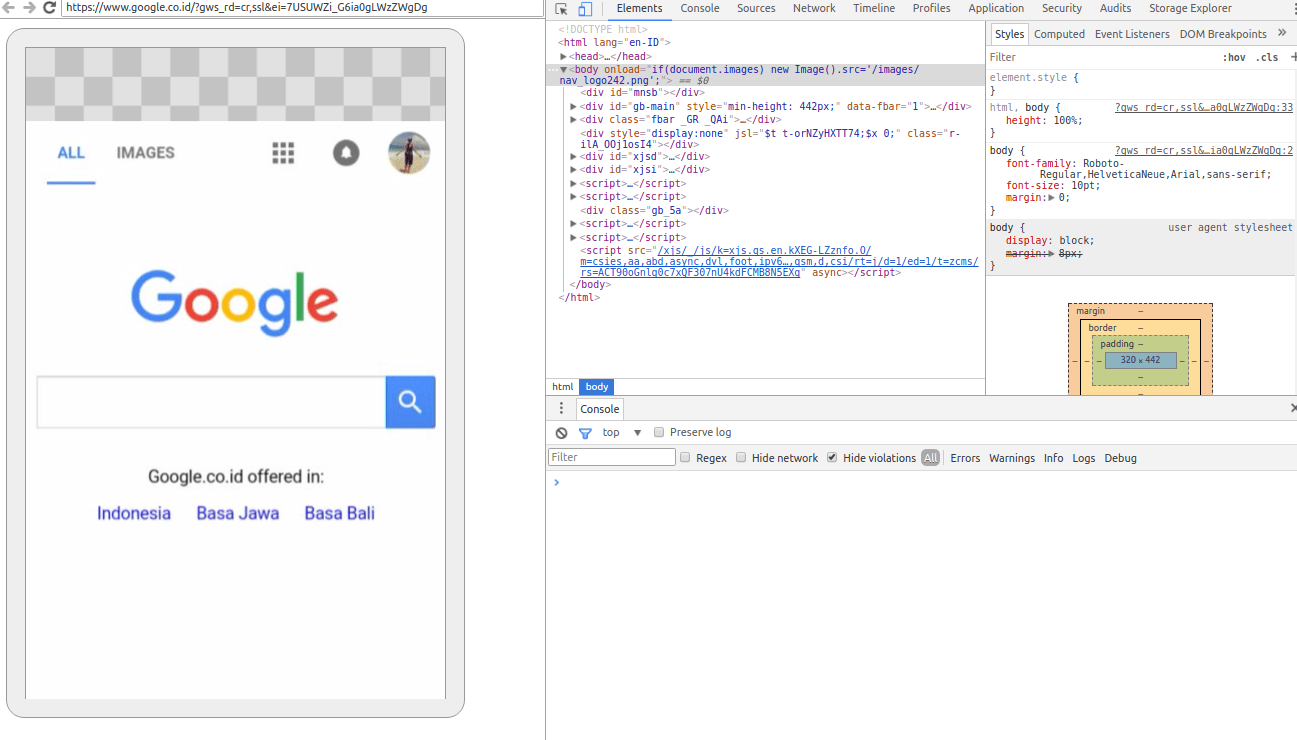The width and height of the screenshot is (1297, 740).
Task: Open the top Console panel tab
Action: [x=700, y=9]
